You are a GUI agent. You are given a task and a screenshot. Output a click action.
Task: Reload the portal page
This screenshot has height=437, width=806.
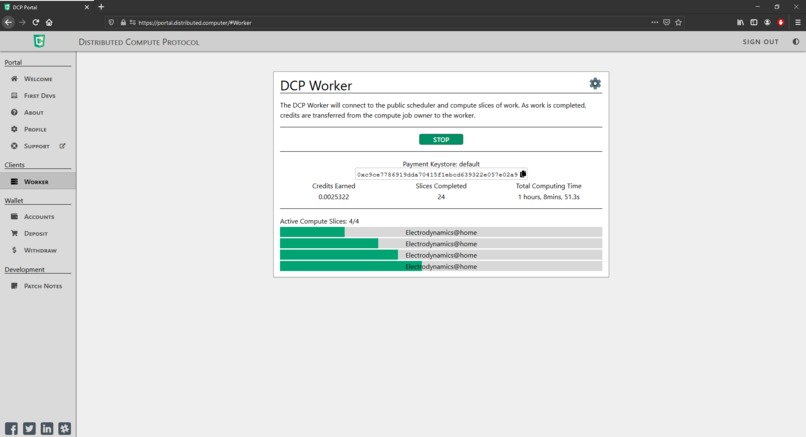click(35, 22)
